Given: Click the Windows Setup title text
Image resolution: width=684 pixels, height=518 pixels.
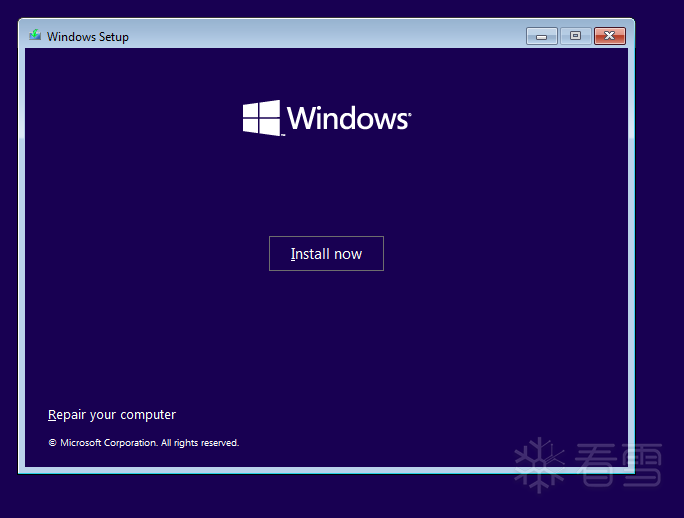Looking at the screenshot, I should [x=88, y=37].
